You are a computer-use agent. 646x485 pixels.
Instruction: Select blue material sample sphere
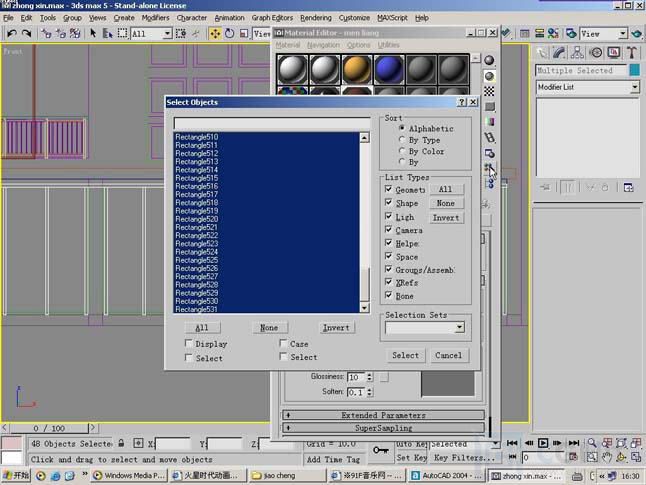(x=389, y=69)
